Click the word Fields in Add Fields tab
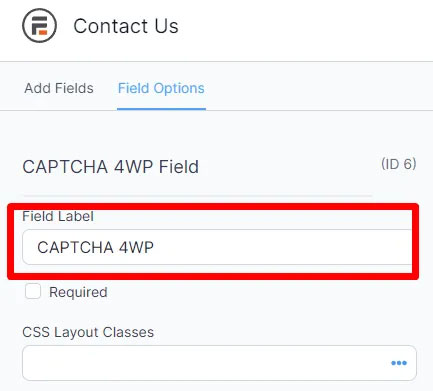This screenshot has height=391, width=433. 74,88
